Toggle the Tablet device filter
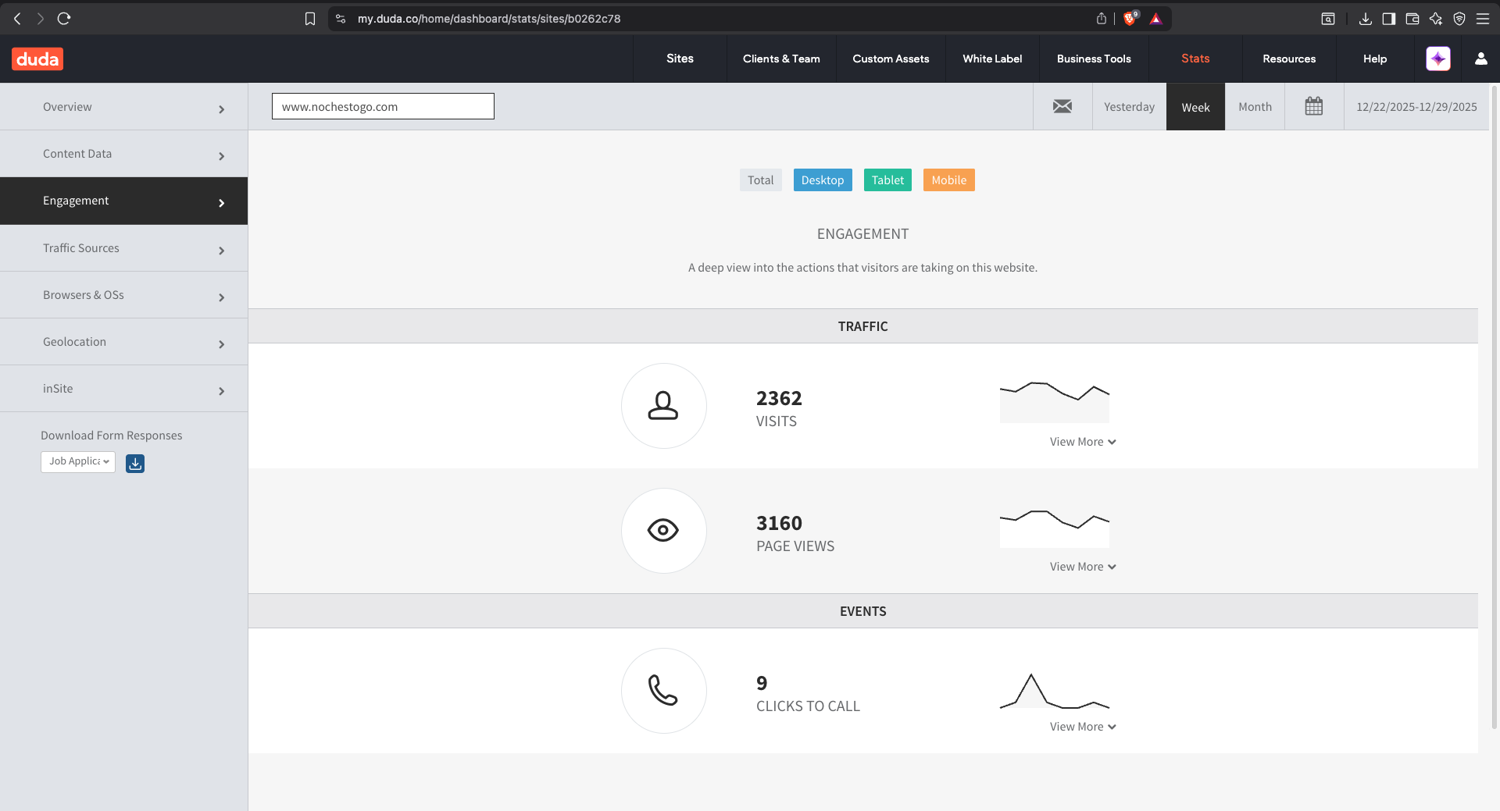Screen dimensions: 1500x811 [x=887, y=180]
